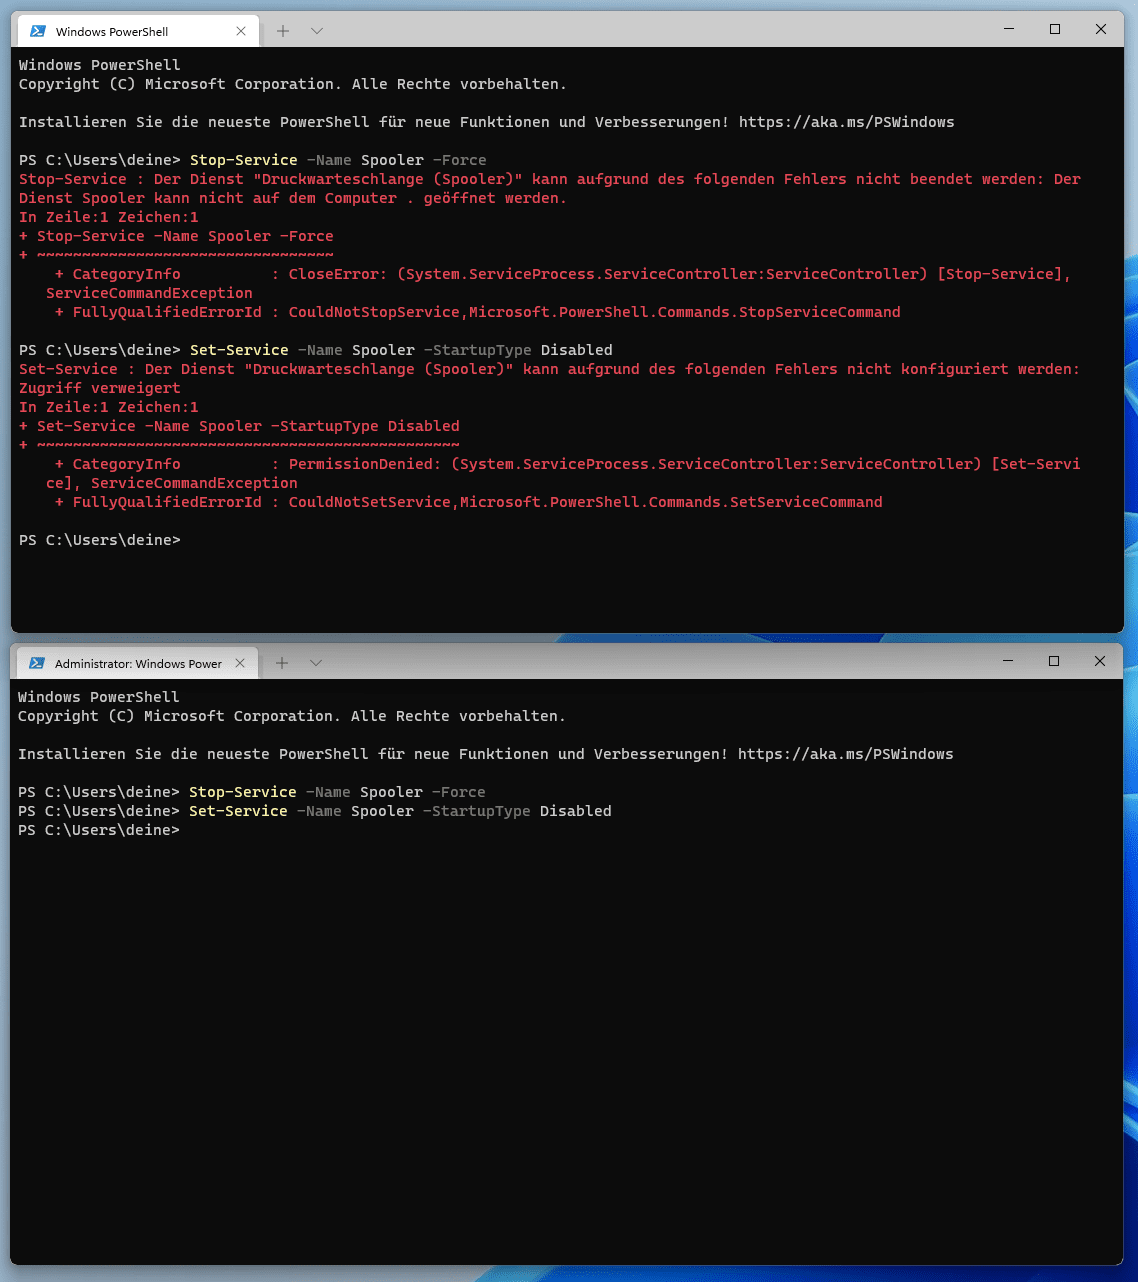Click "Disabled" value in the Administrator window
Screen dimensions: 1138x1282
576,811
